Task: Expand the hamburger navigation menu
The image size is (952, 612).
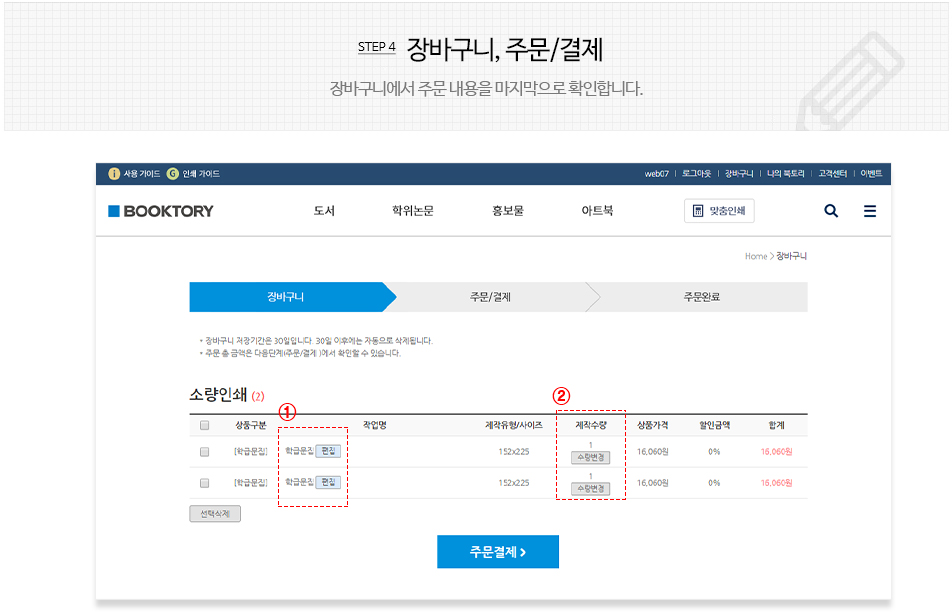Action: tap(869, 211)
